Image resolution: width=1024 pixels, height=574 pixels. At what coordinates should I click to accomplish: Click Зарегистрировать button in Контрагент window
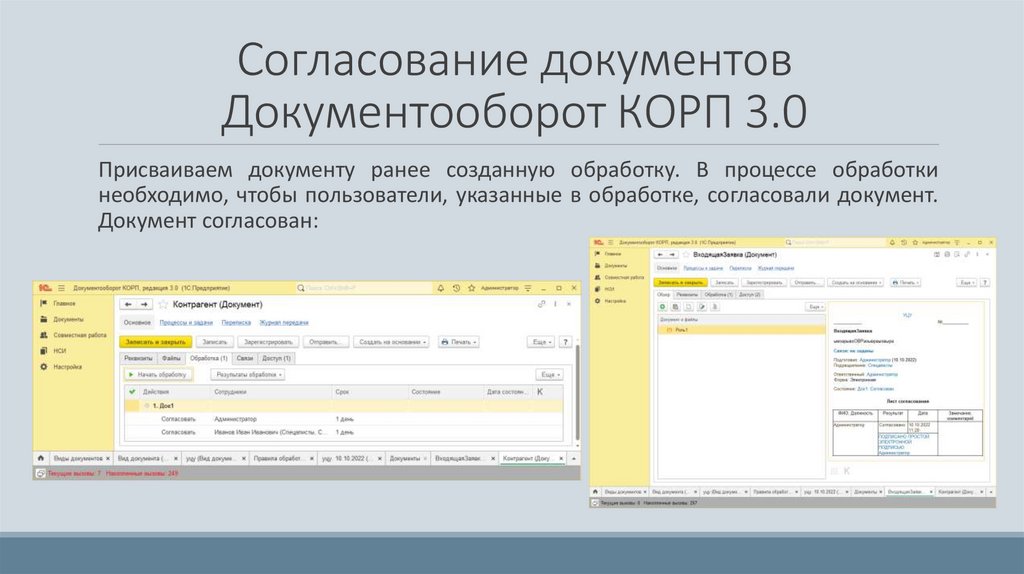[268, 342]
